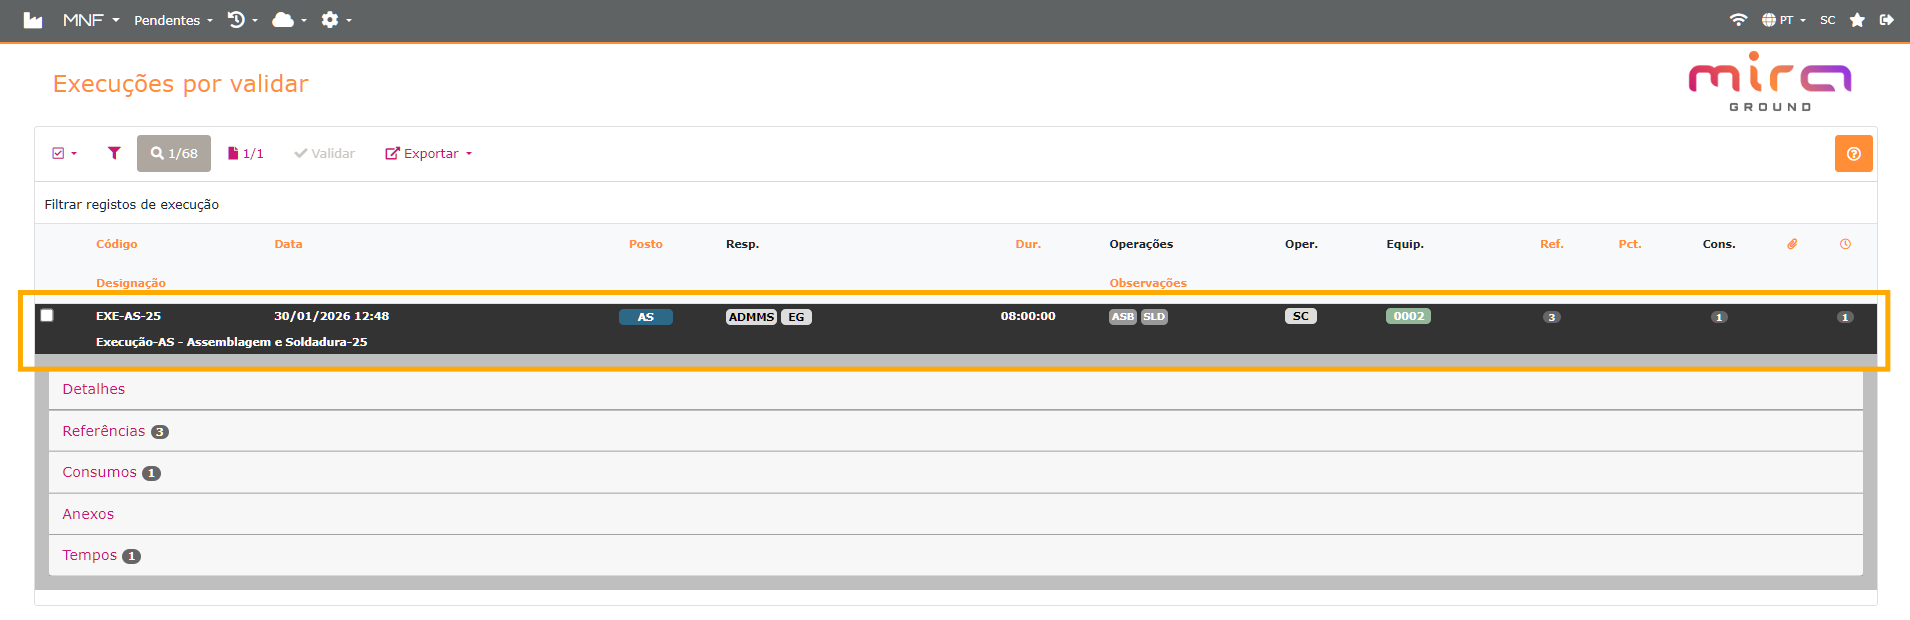Click the orange help question icon
Image resolution: width=1910 pixels, height=620 pixels.
click(x=1853, y=154)
